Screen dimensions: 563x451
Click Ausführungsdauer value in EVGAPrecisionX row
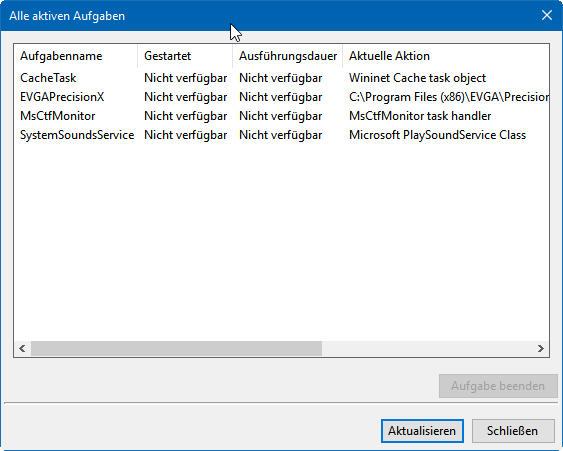[281, 97]
